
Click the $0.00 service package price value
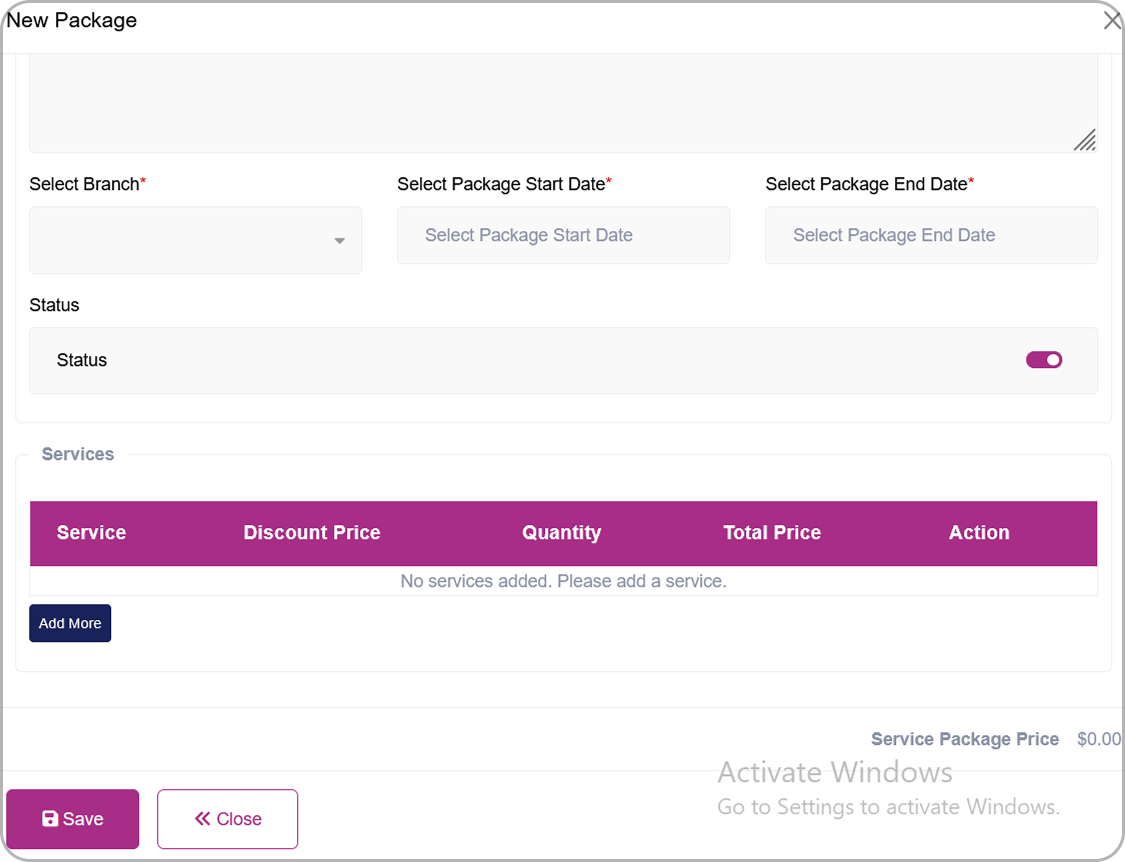pos(1098,739)
